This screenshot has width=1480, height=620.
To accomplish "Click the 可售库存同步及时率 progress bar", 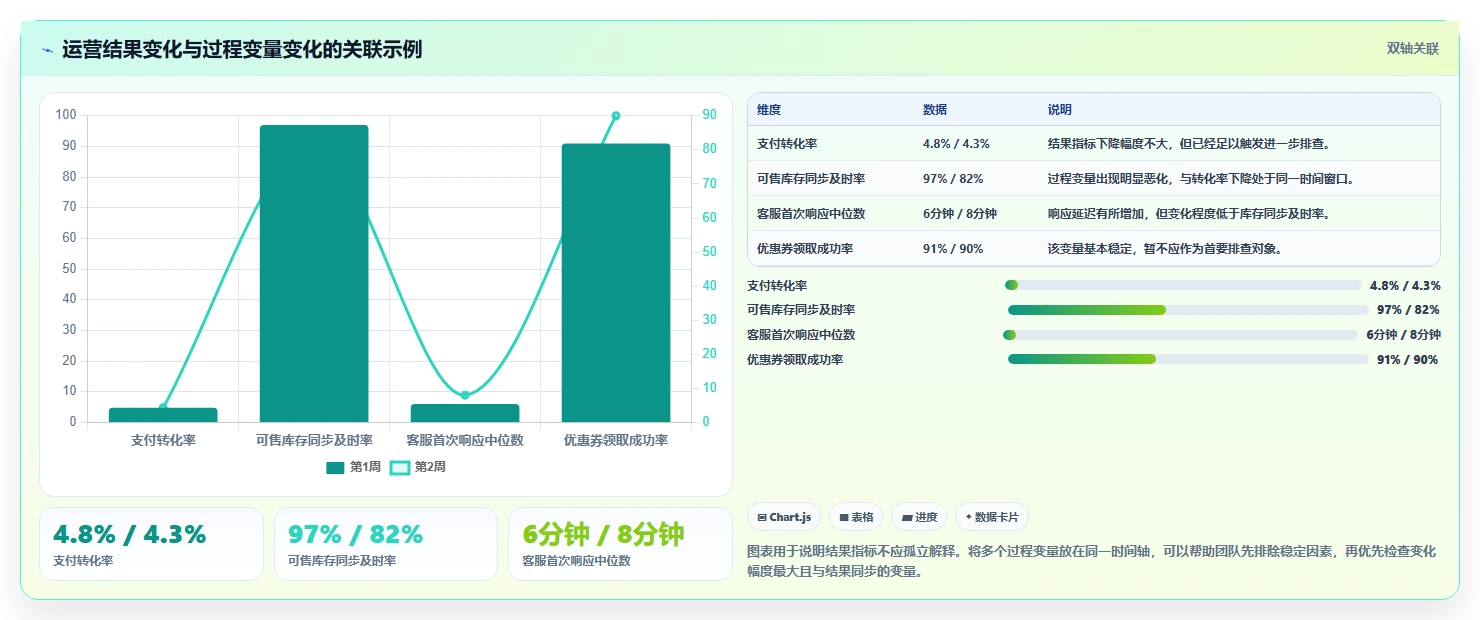I will (x=1186, y=310).
